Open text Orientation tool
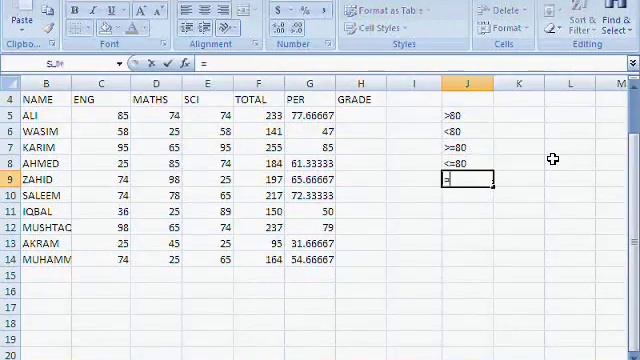The image size is (640, 360). [x=225, y=28]
